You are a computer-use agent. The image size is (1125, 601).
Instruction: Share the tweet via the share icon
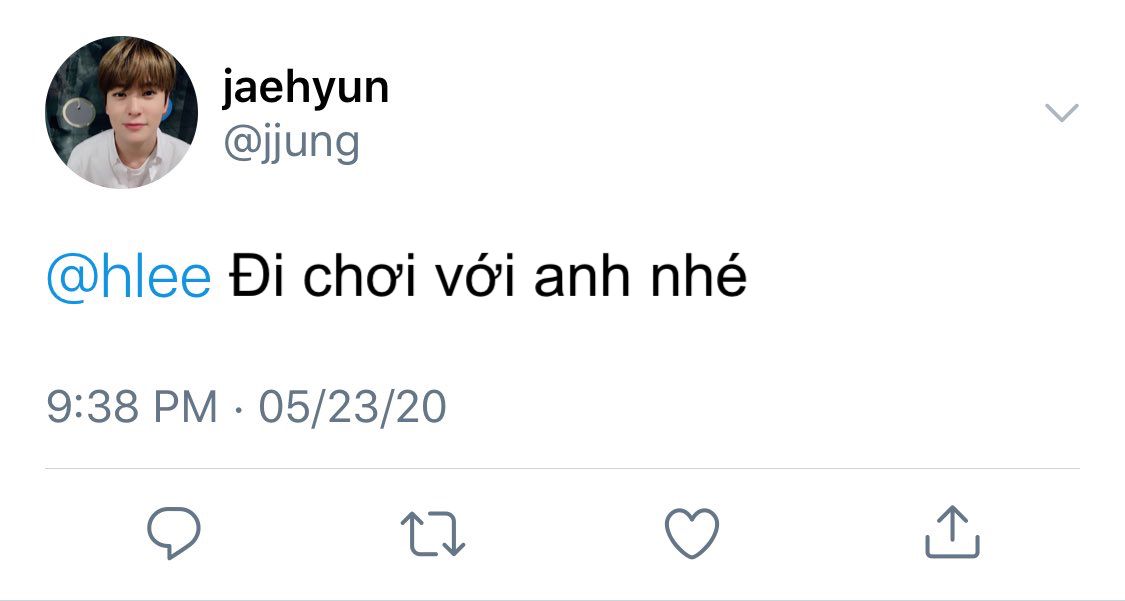pos(951,532)
